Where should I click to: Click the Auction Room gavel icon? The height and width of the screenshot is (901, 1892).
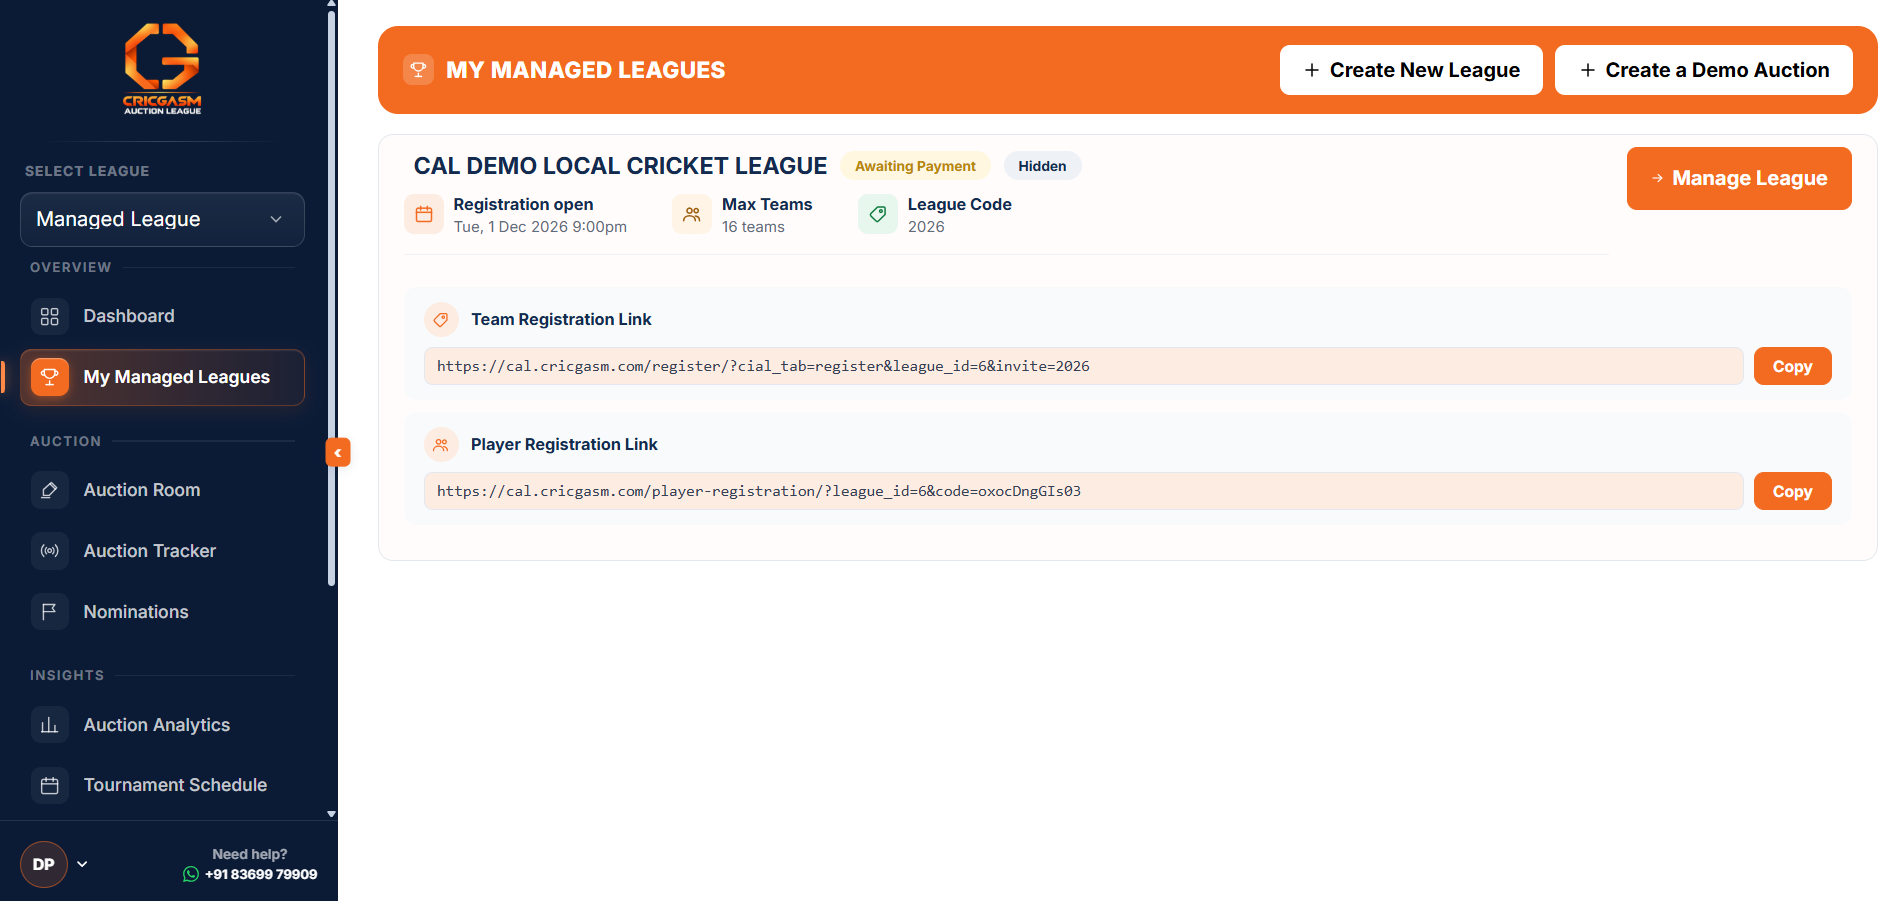pos(50,491)
